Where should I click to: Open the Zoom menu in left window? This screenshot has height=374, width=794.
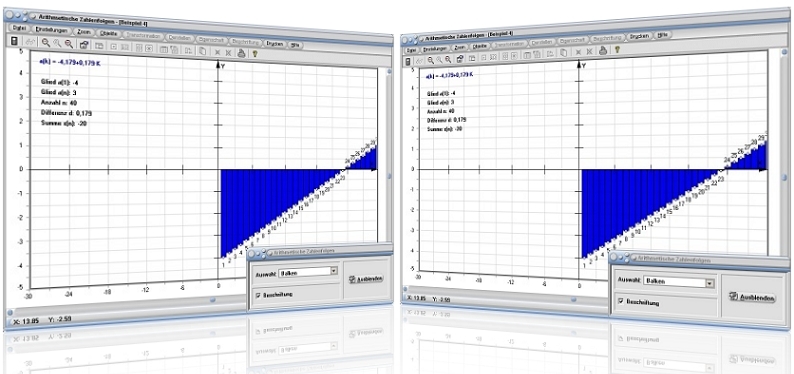(x=84, y=31)
